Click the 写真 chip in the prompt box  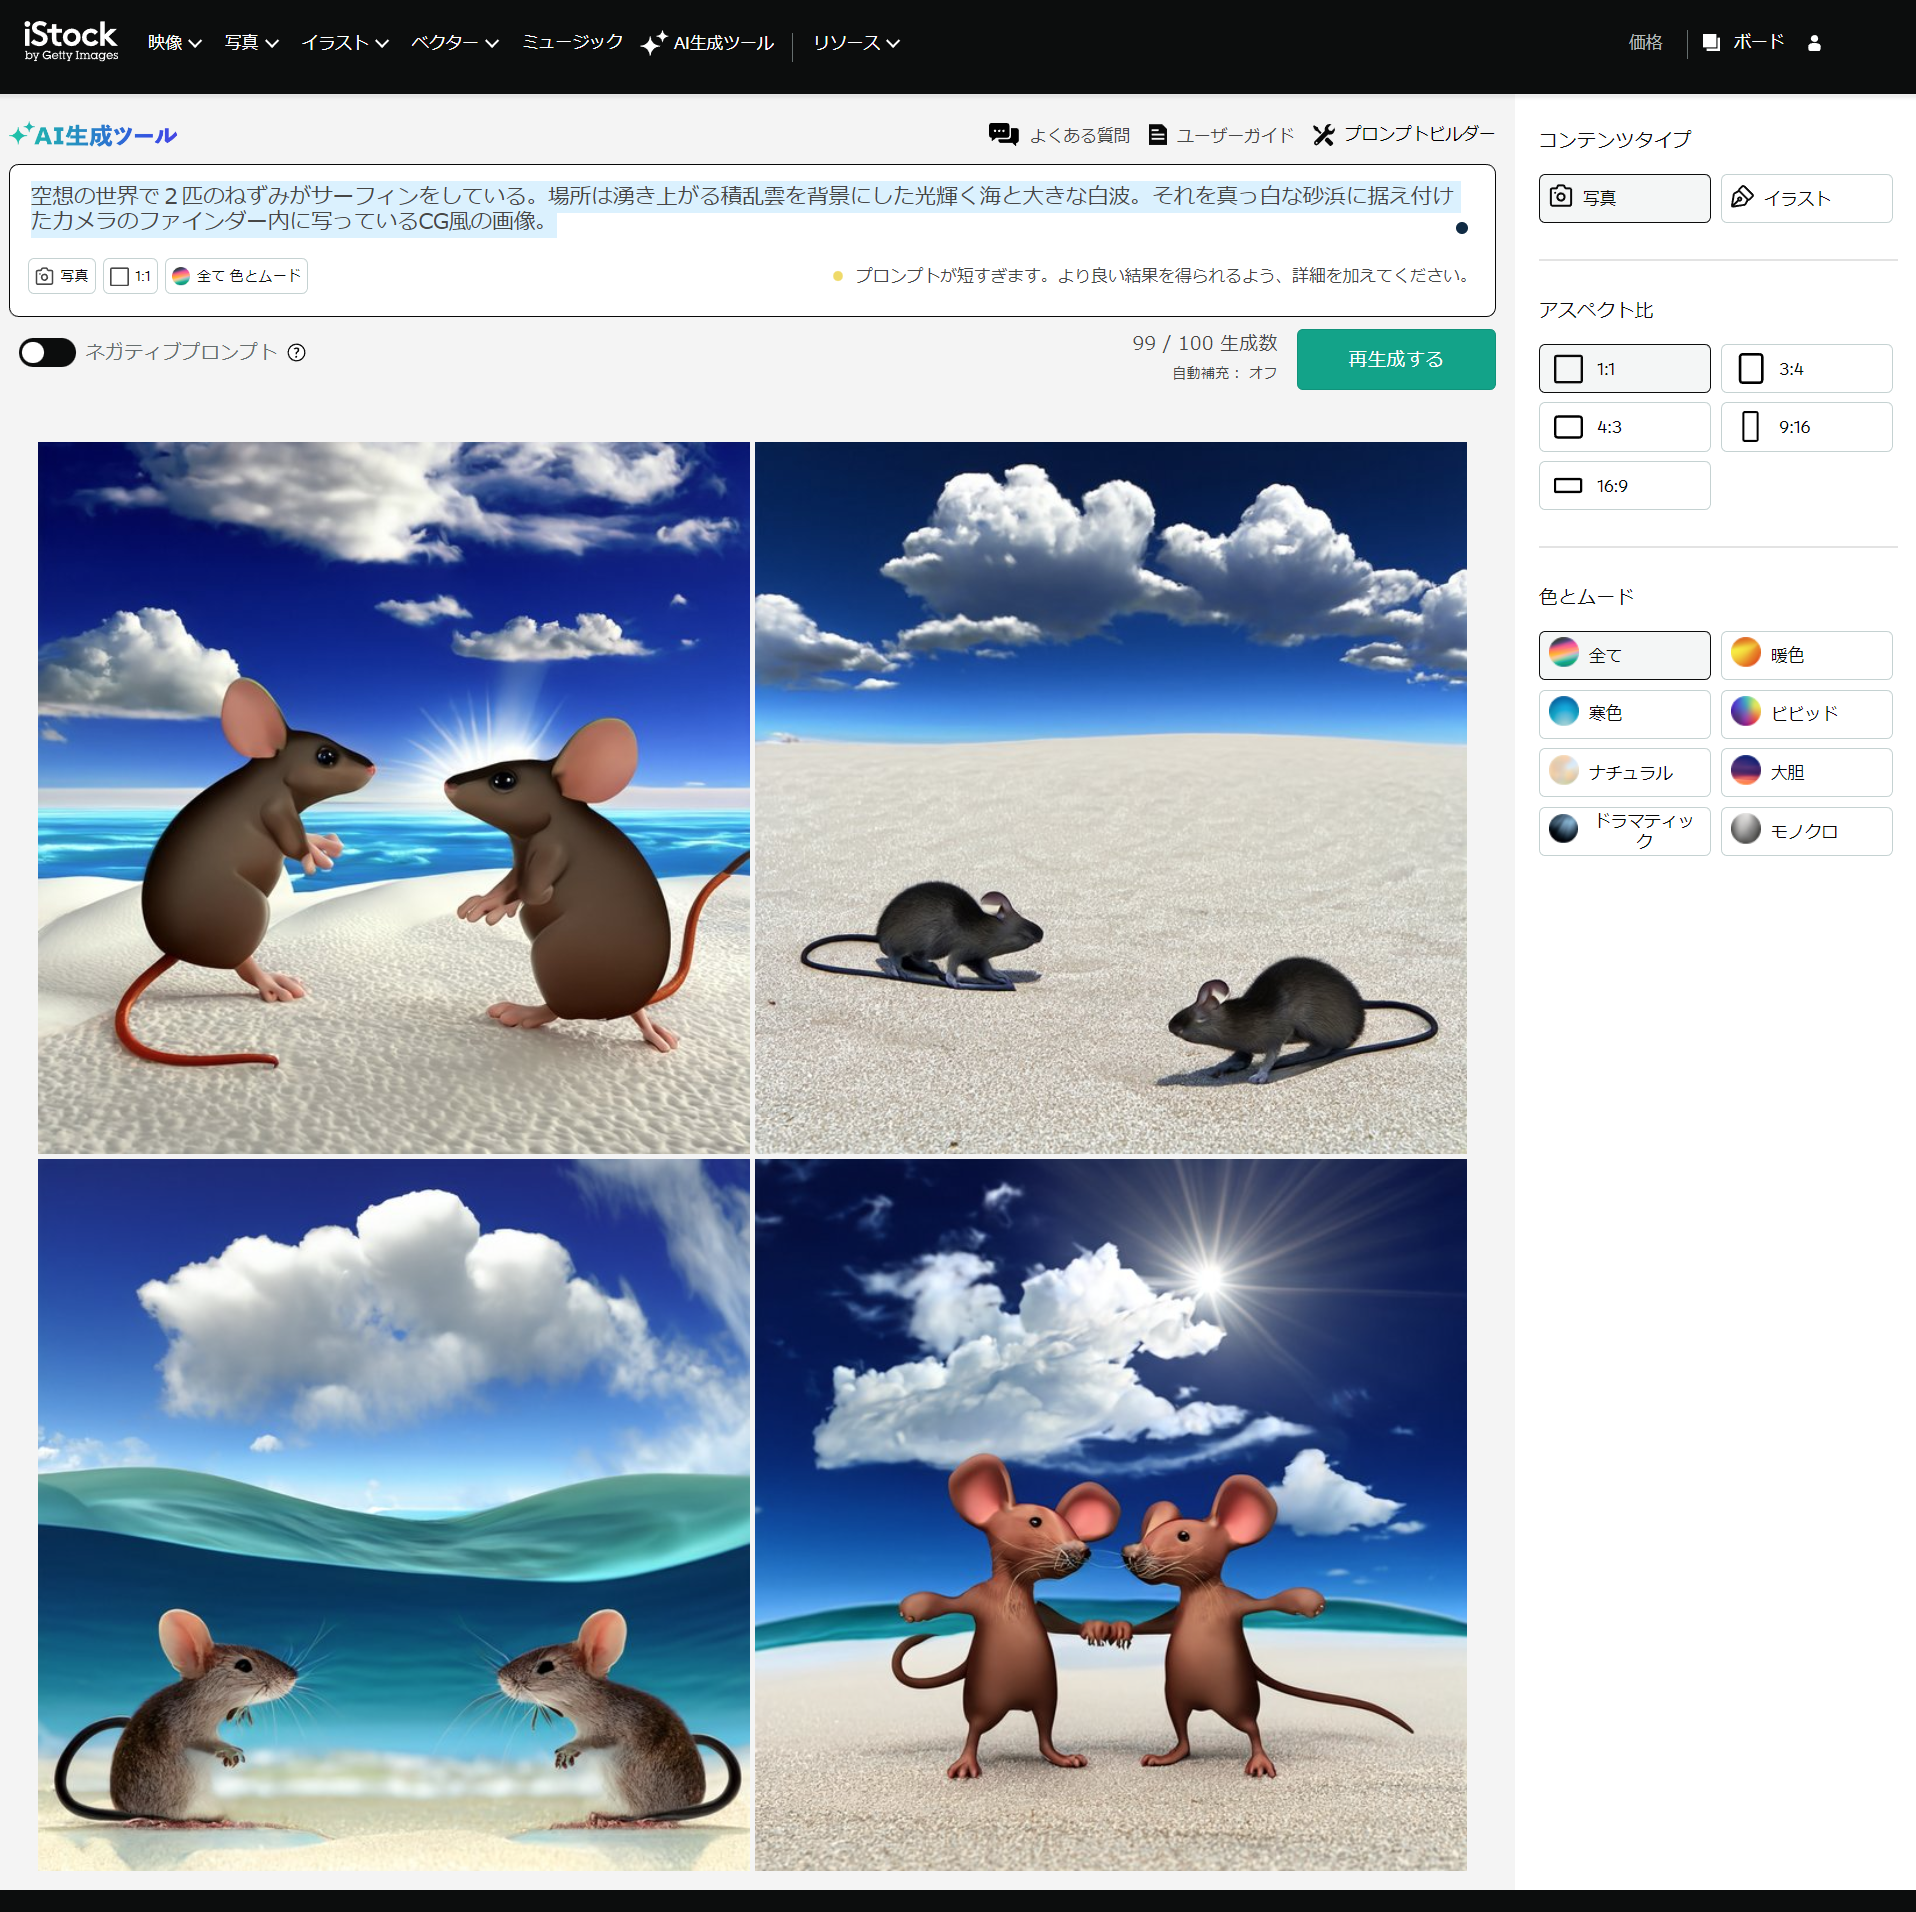coord(62,276)
